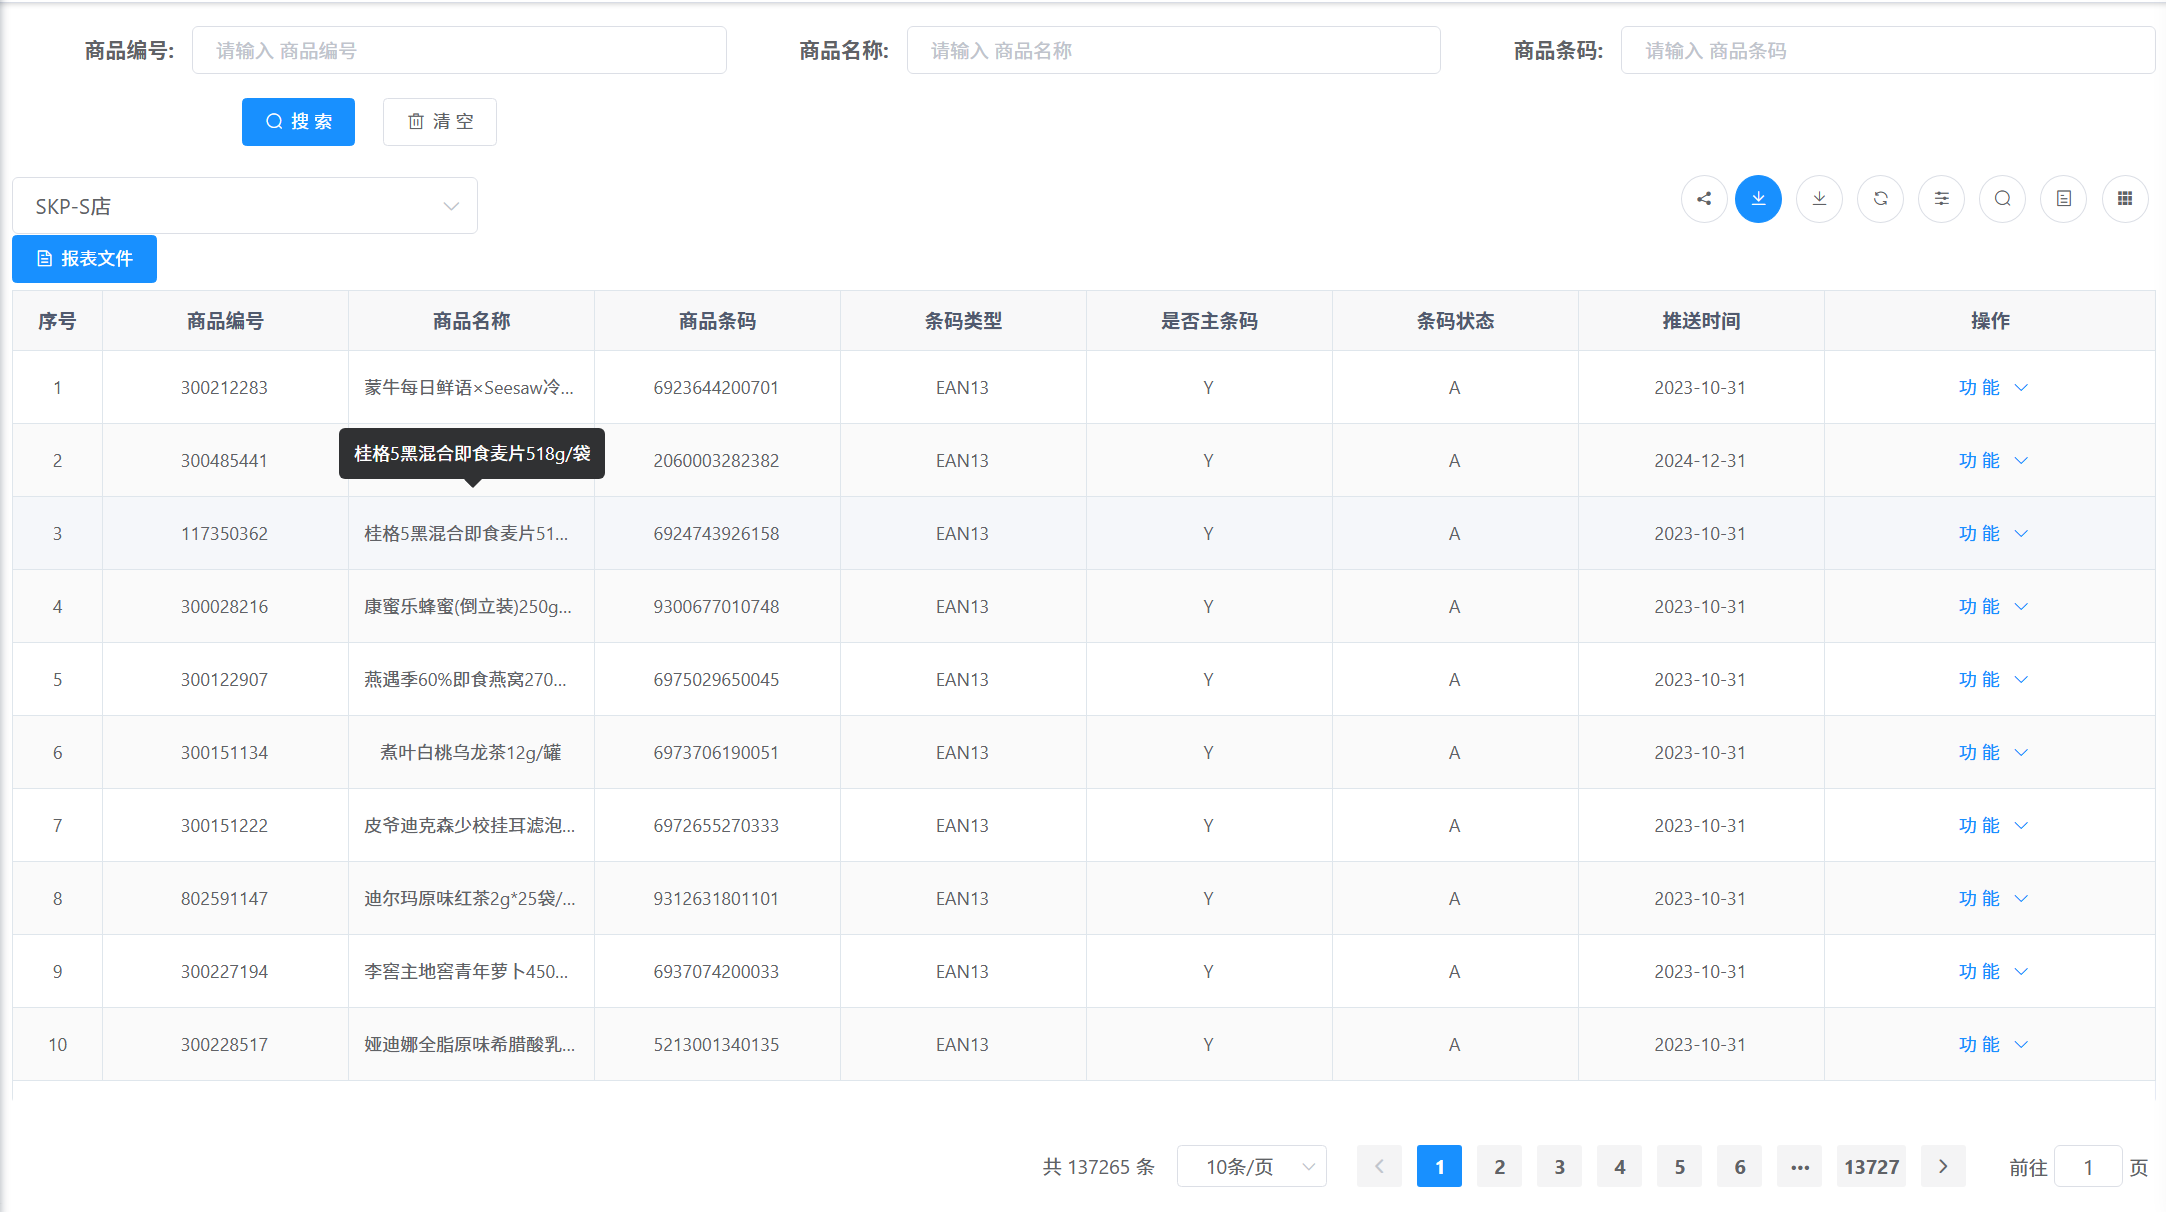Open the filter sliders settings icon
Image resolution: width=2166 pixels, height=1212 pixels.
(x=1941, y=199)
